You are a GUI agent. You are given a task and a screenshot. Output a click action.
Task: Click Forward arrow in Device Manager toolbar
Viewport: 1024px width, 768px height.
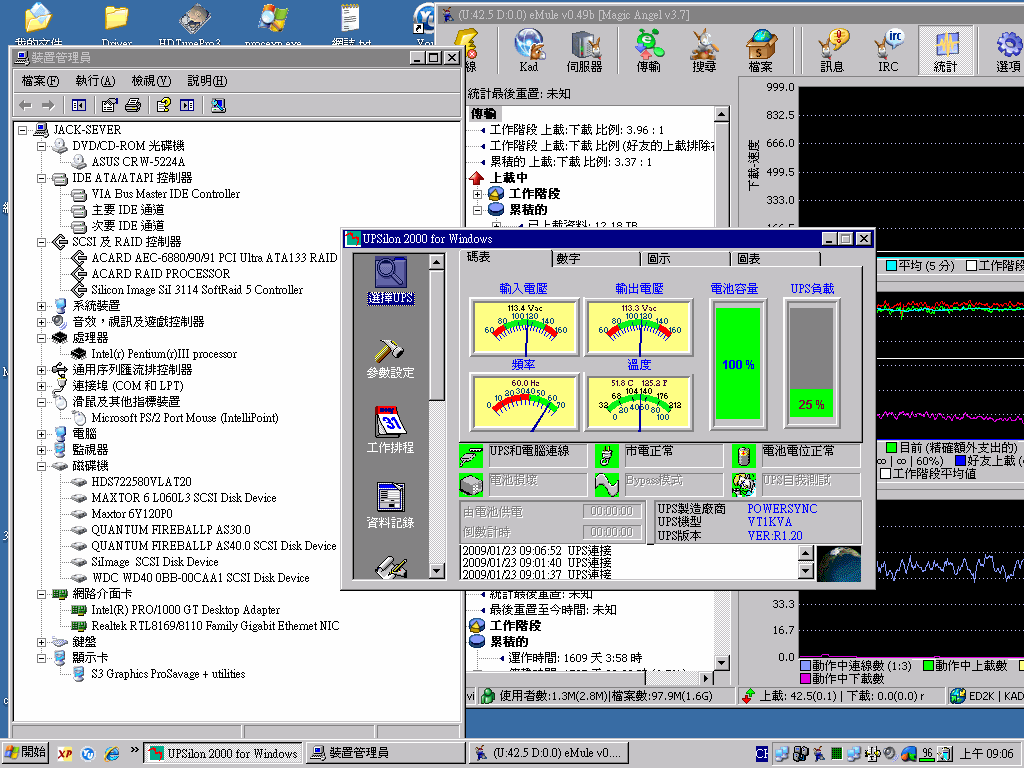click(x=48, y=105)
